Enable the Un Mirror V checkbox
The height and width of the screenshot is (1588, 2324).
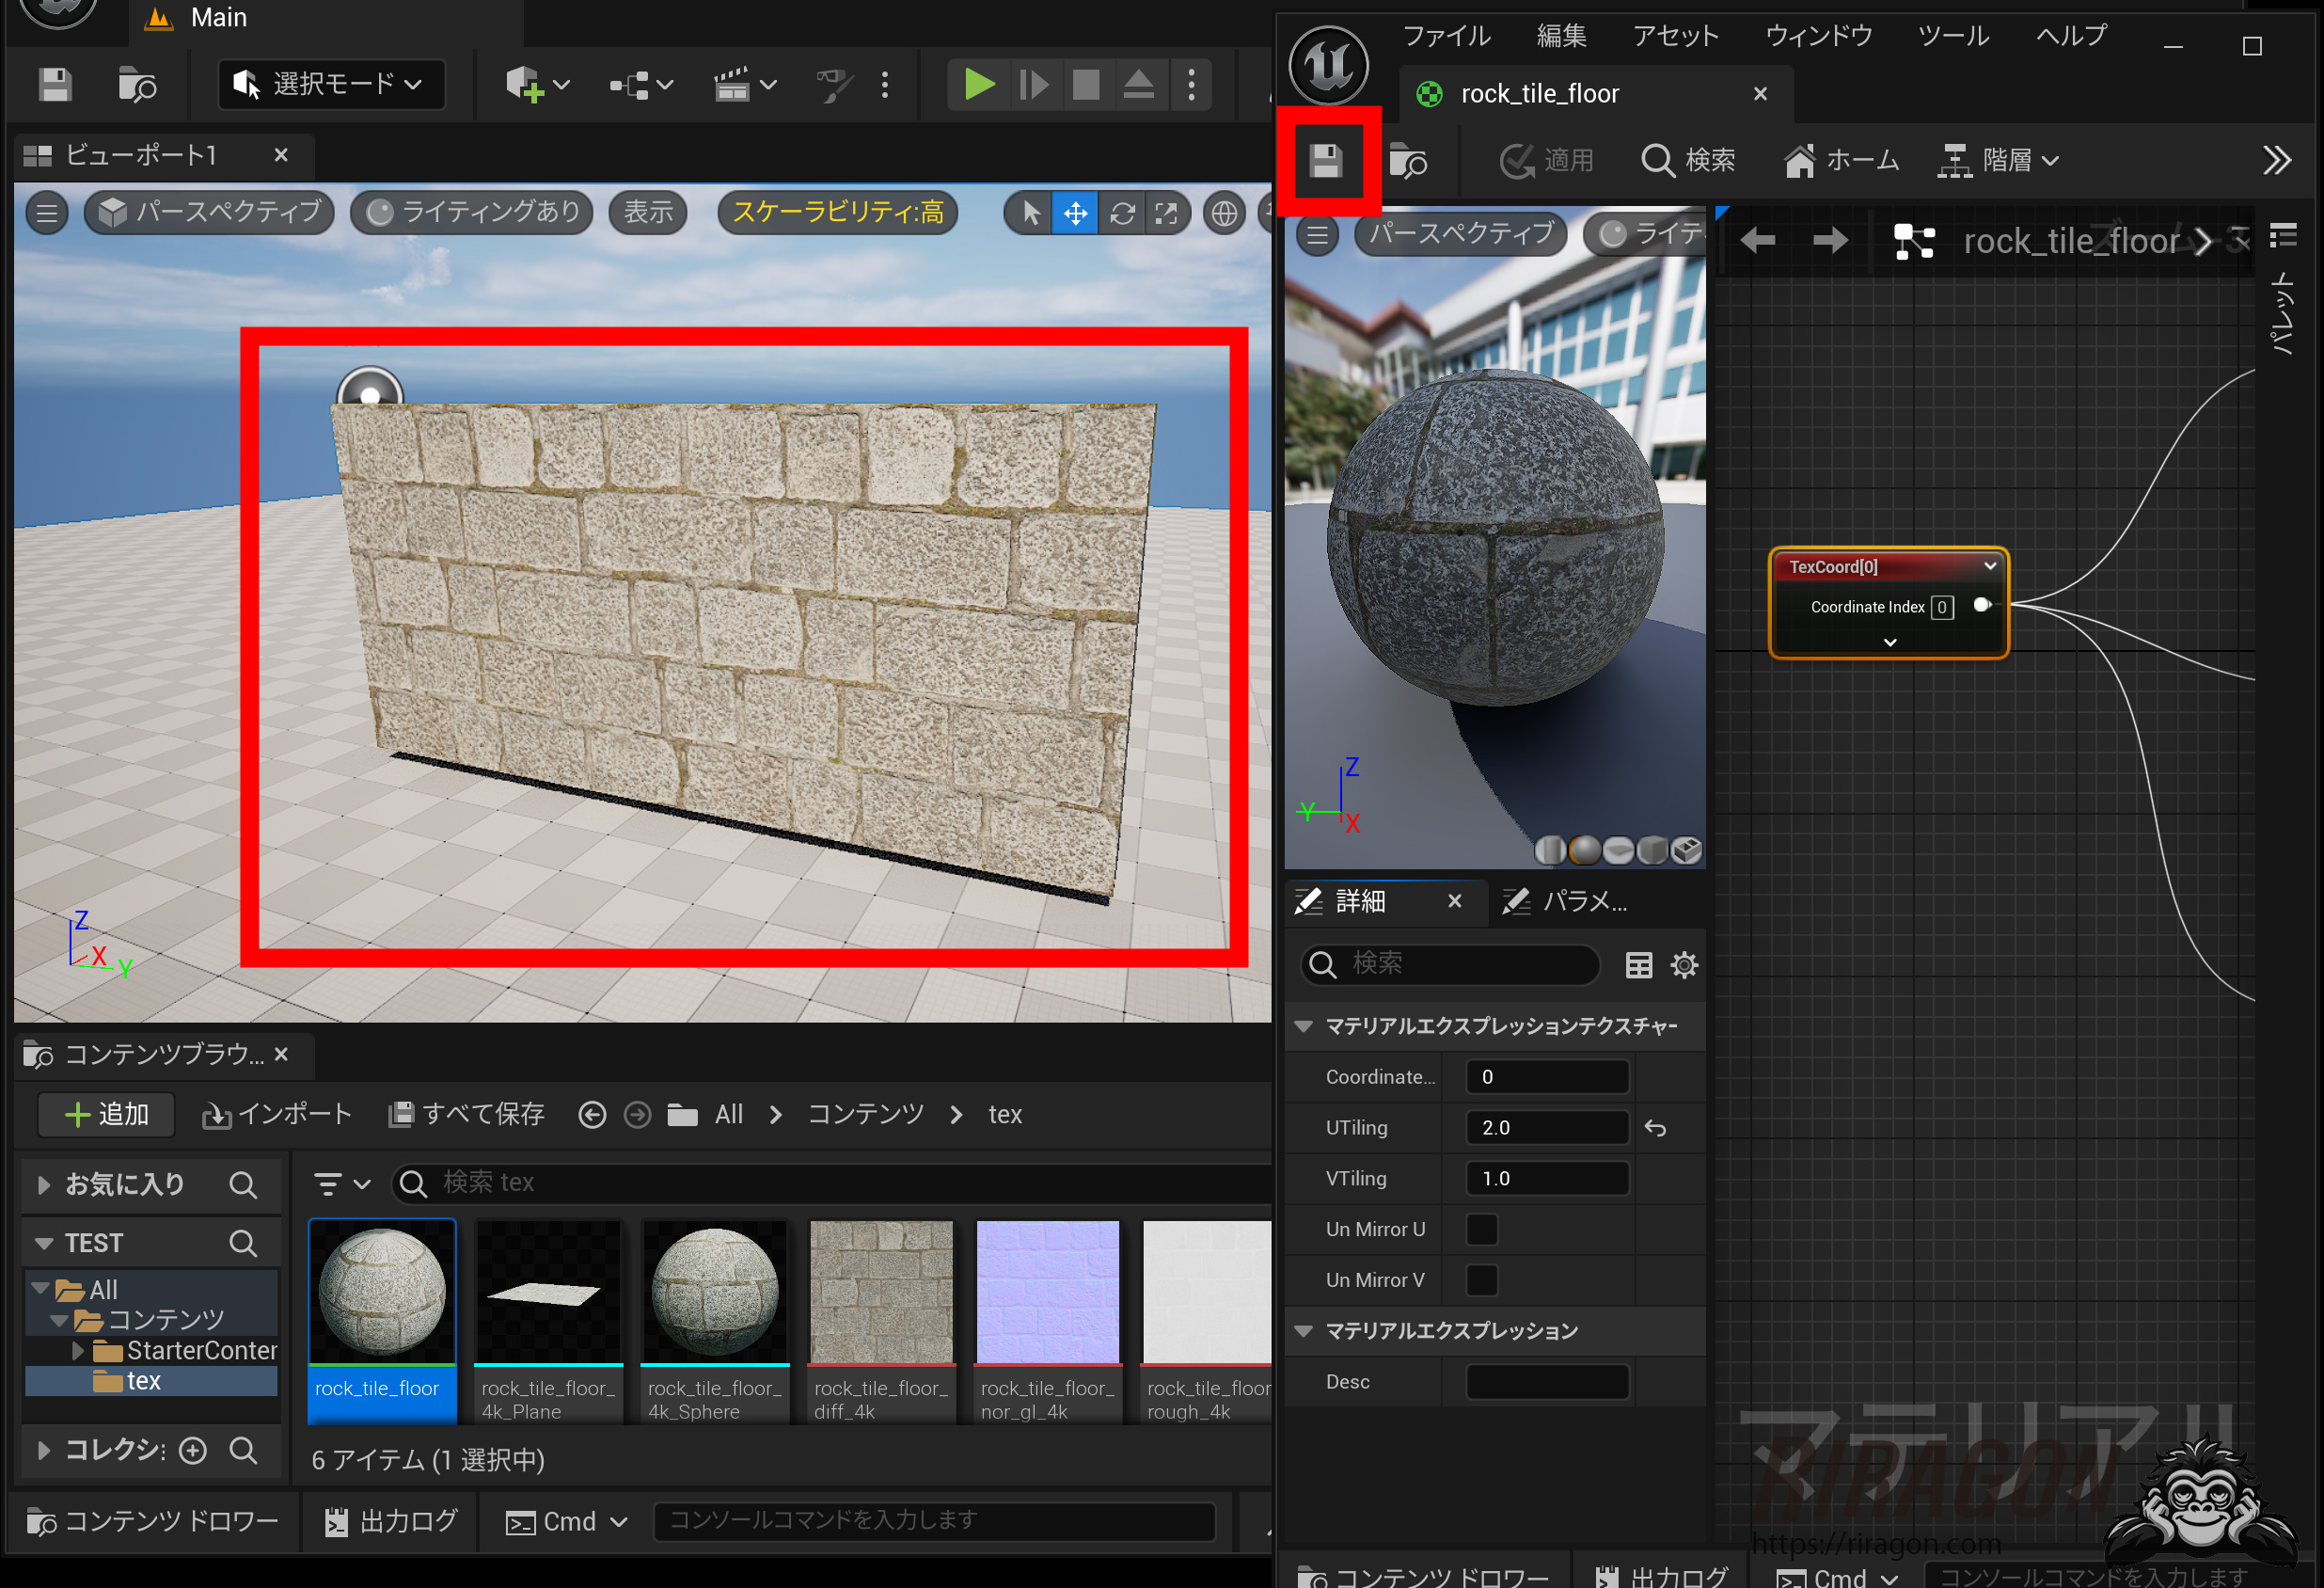pyautogui.click(x=1481, y=1280)
